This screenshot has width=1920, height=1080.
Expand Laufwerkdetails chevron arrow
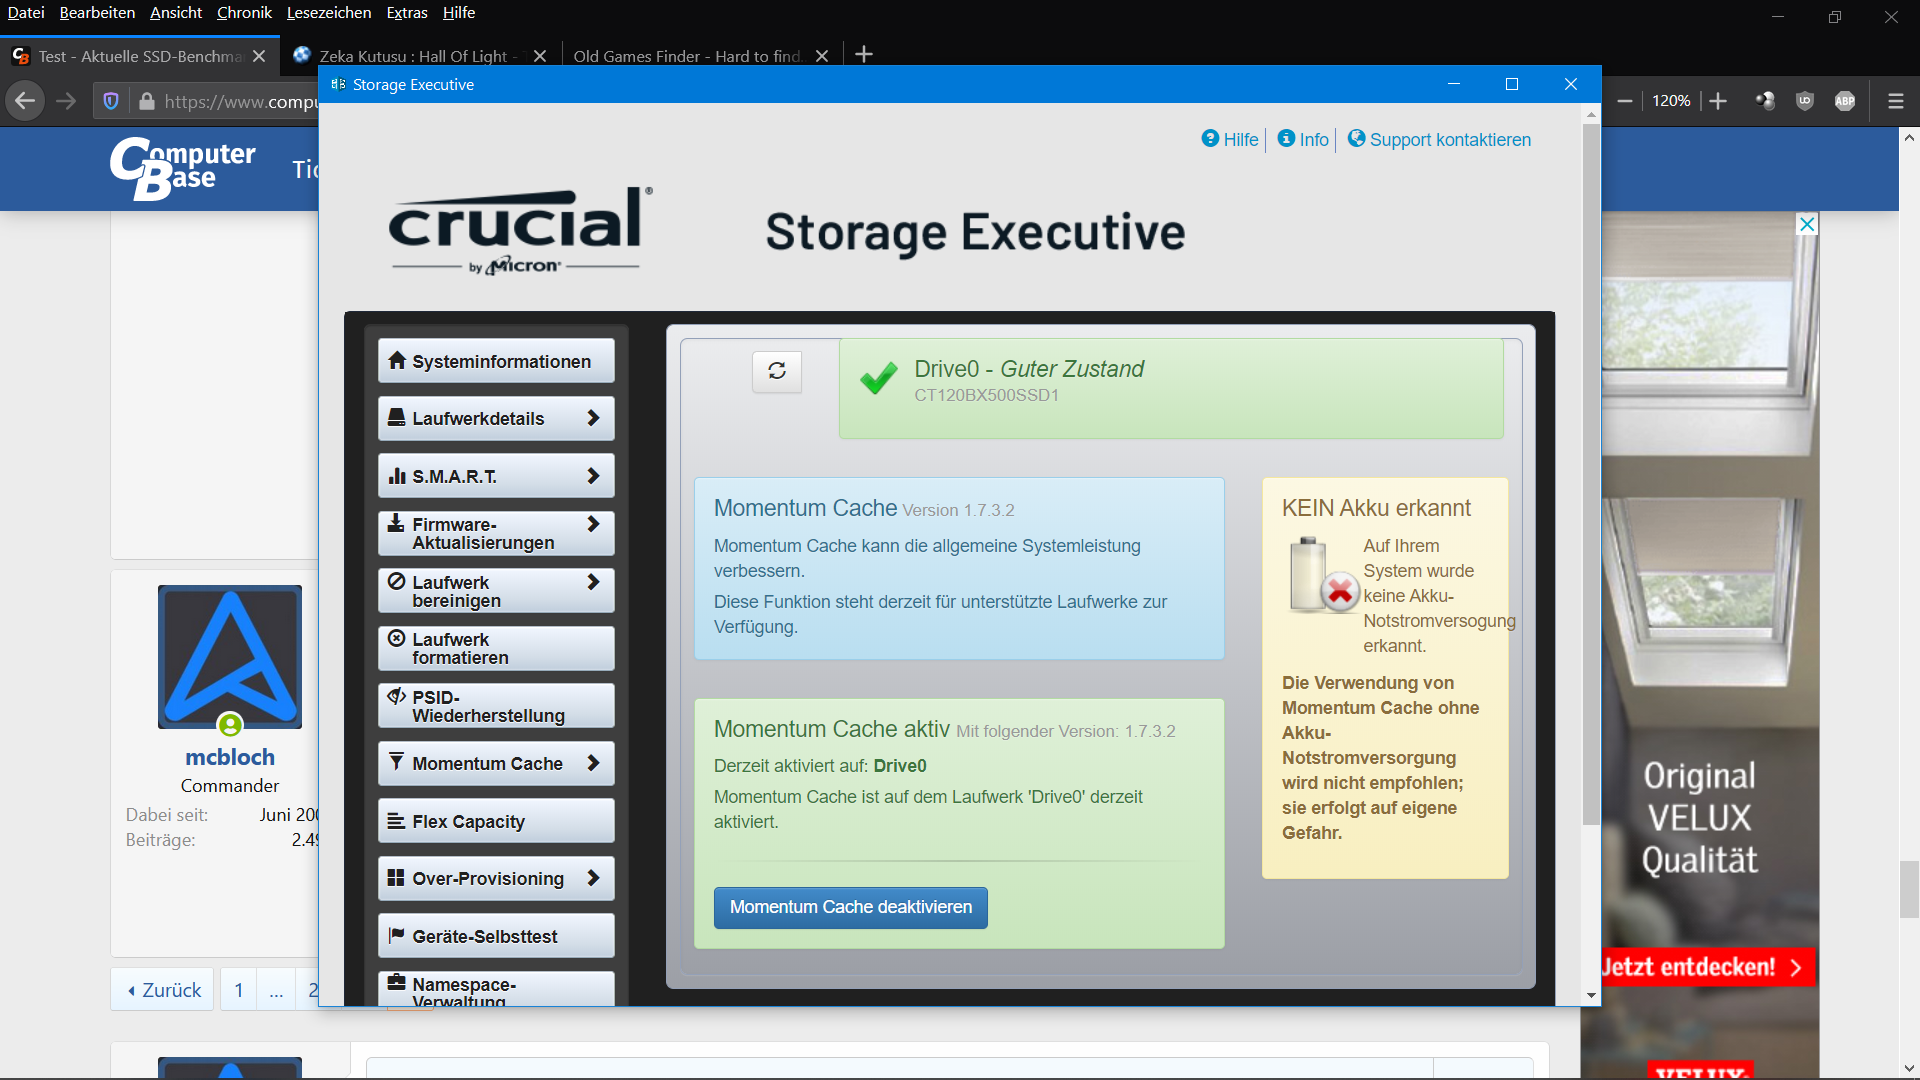[593, 418]
